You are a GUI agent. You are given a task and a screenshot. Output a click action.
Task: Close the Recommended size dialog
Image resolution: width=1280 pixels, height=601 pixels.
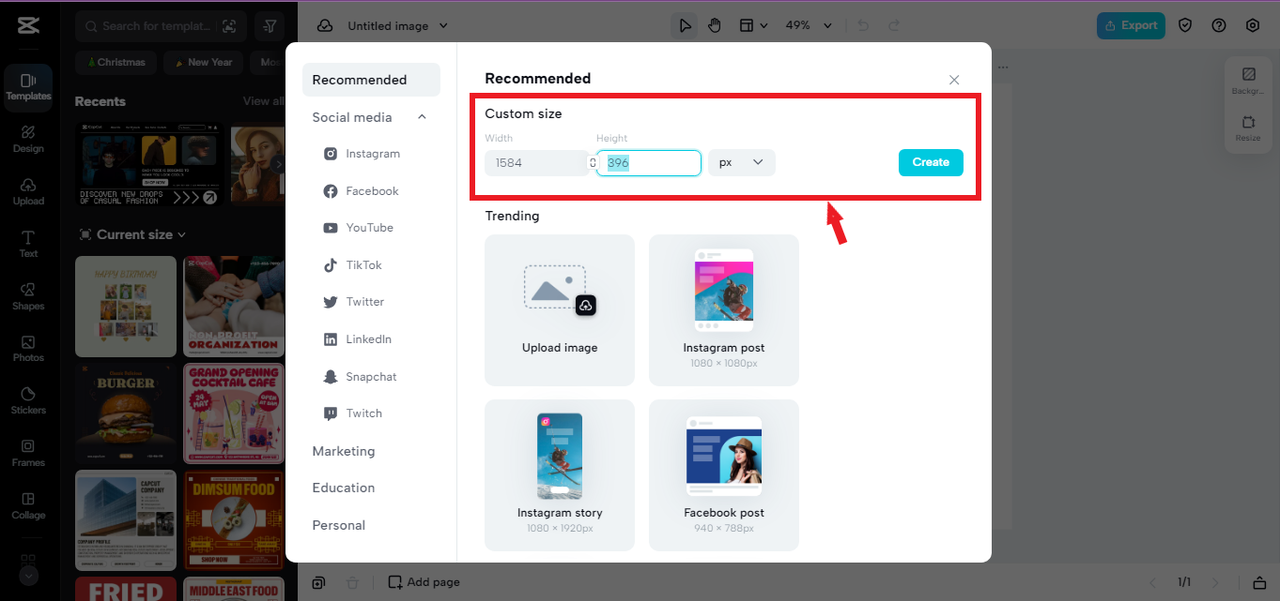tap(954, 80)
